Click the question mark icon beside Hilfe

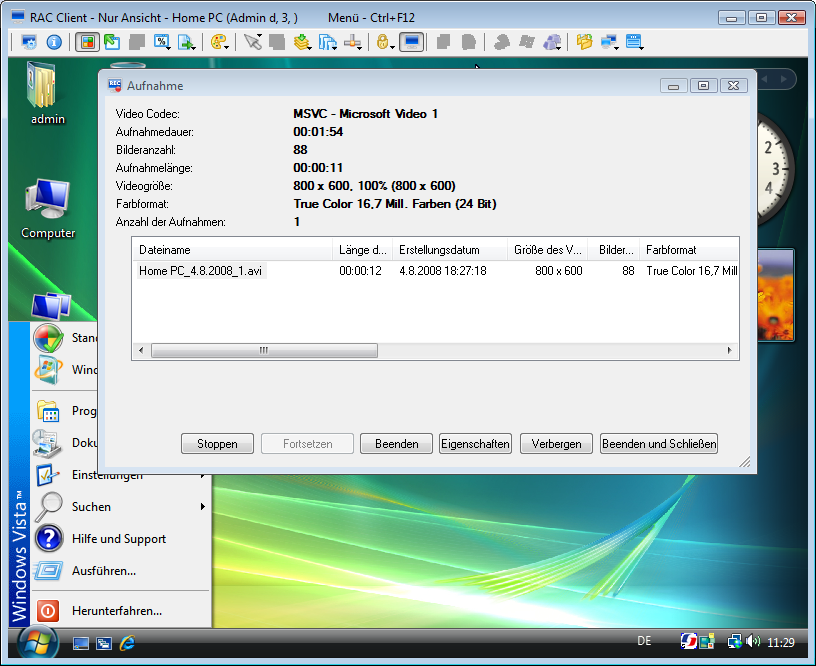coord(49,539)
